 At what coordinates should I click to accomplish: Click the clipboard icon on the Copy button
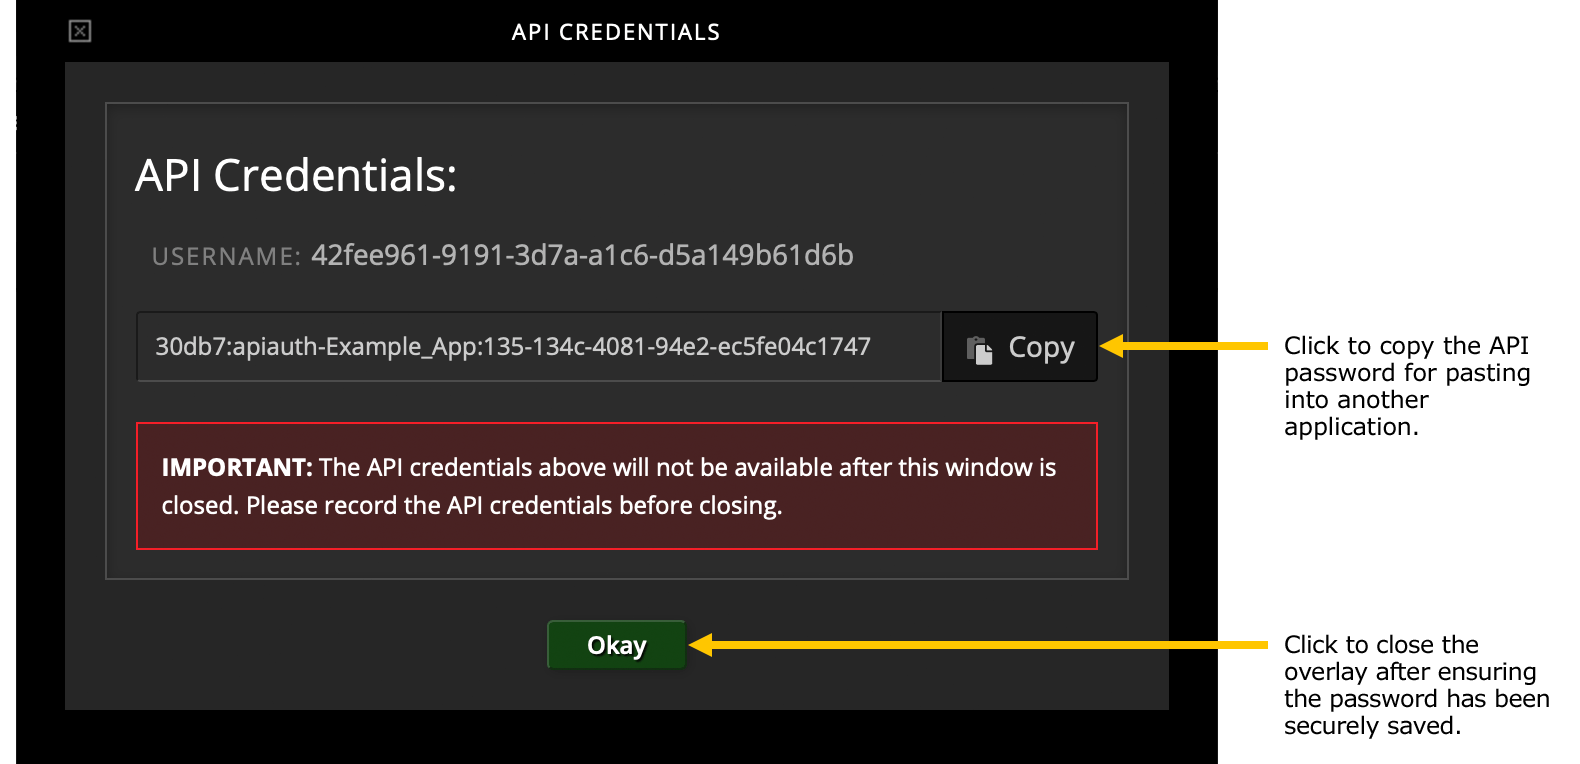click(979, 349)
